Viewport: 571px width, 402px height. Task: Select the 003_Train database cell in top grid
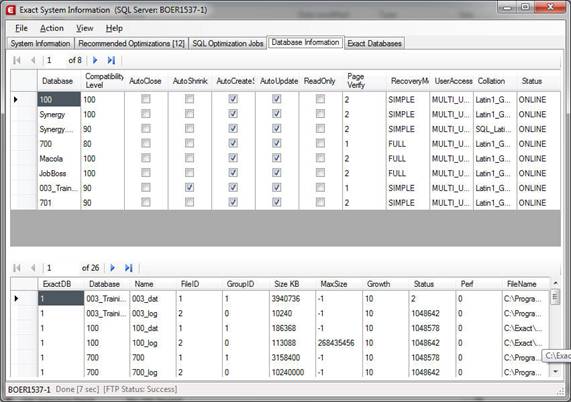[59, 188]
